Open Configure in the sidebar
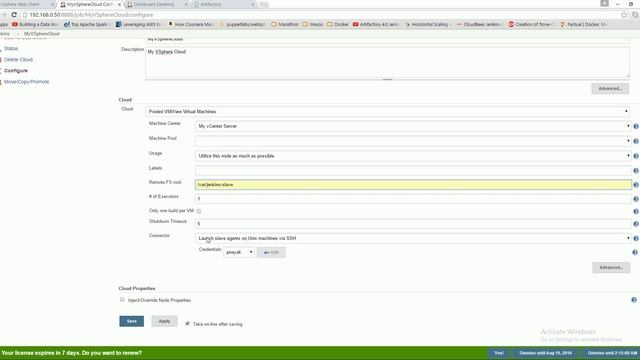Viewport: 640px width, 360px height. (16, 71)
